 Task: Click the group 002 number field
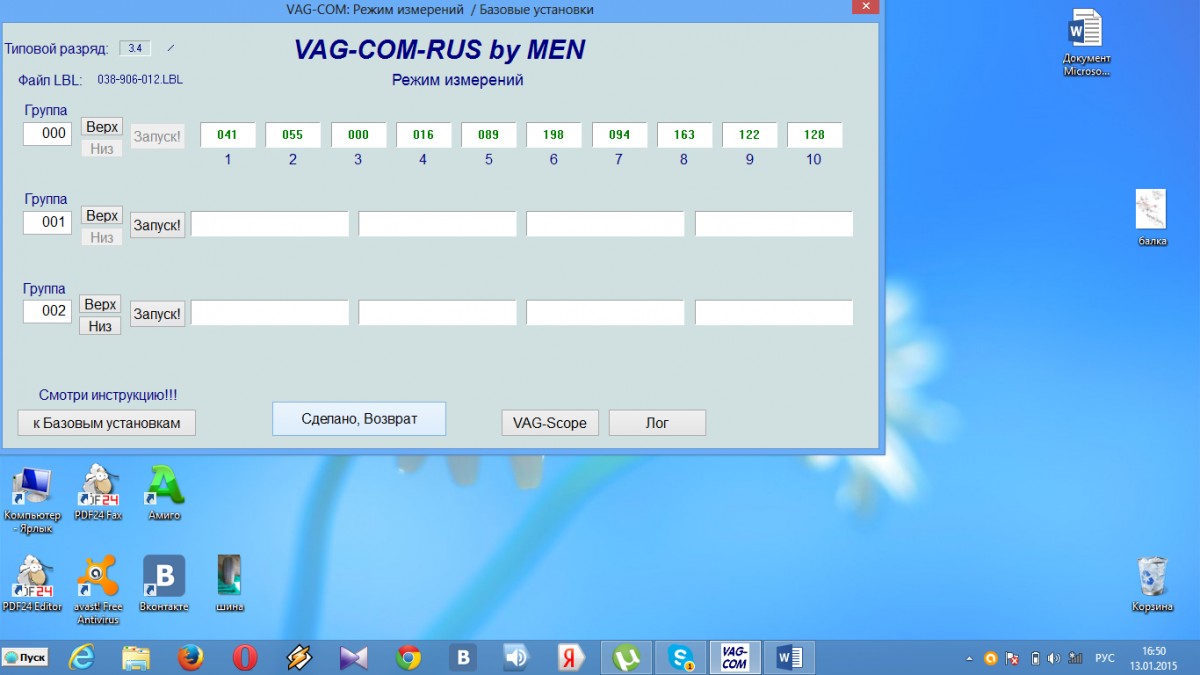48,311
